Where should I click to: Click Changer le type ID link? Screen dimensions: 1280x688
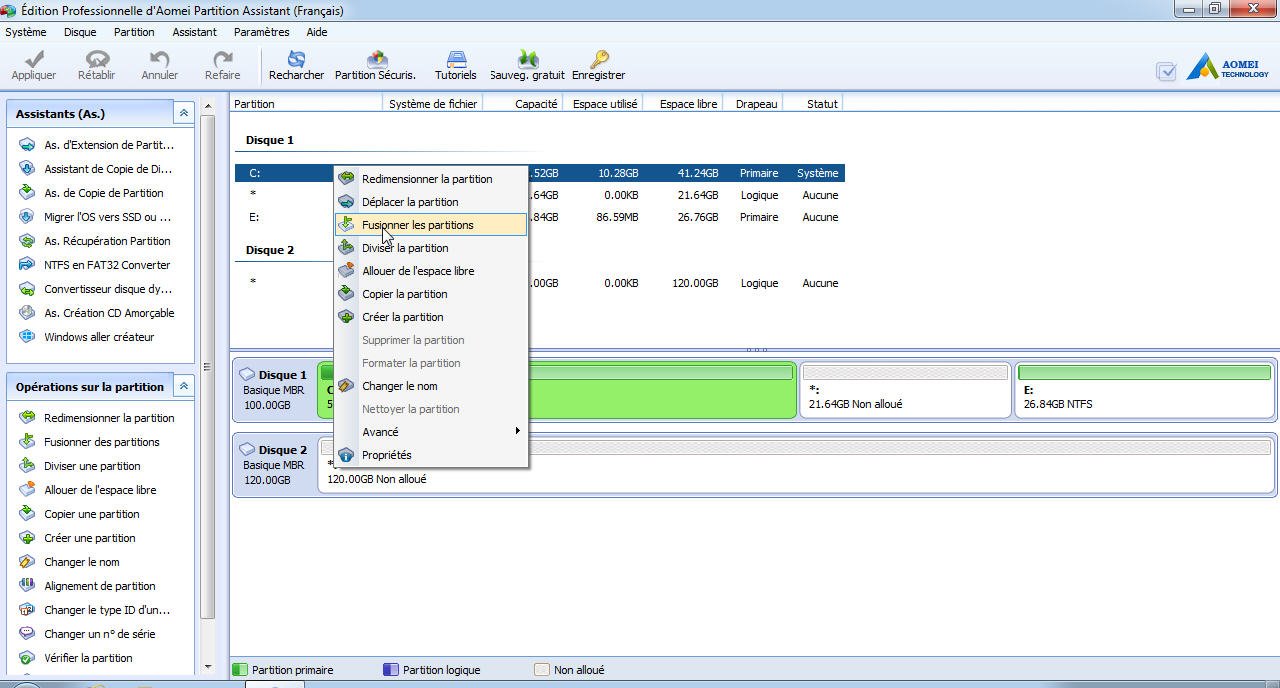(x=107, y=610)
